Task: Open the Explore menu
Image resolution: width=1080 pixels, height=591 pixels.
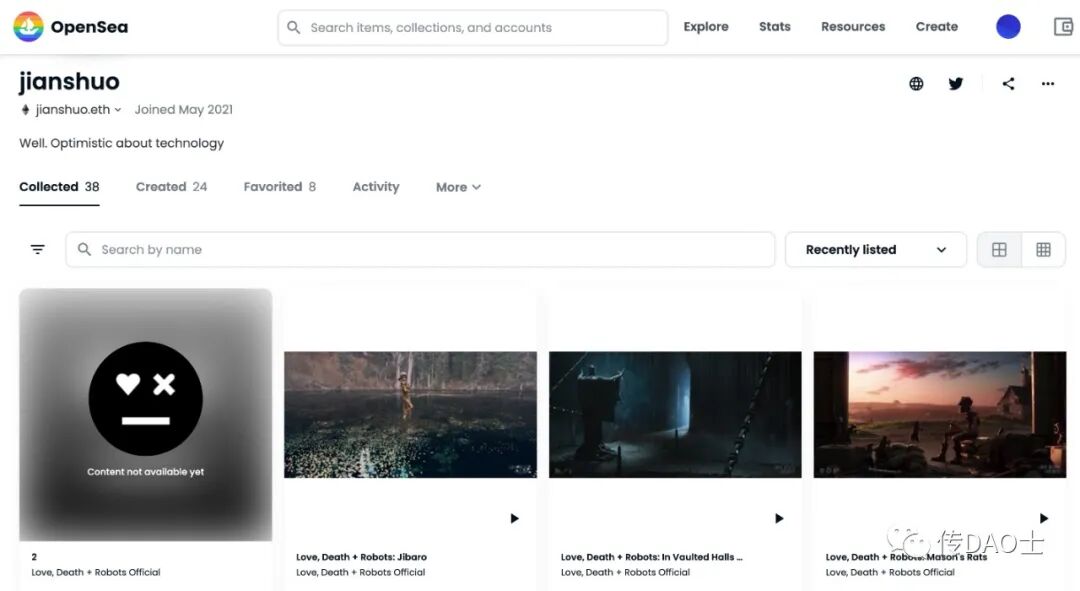Action: click(705, 27)
